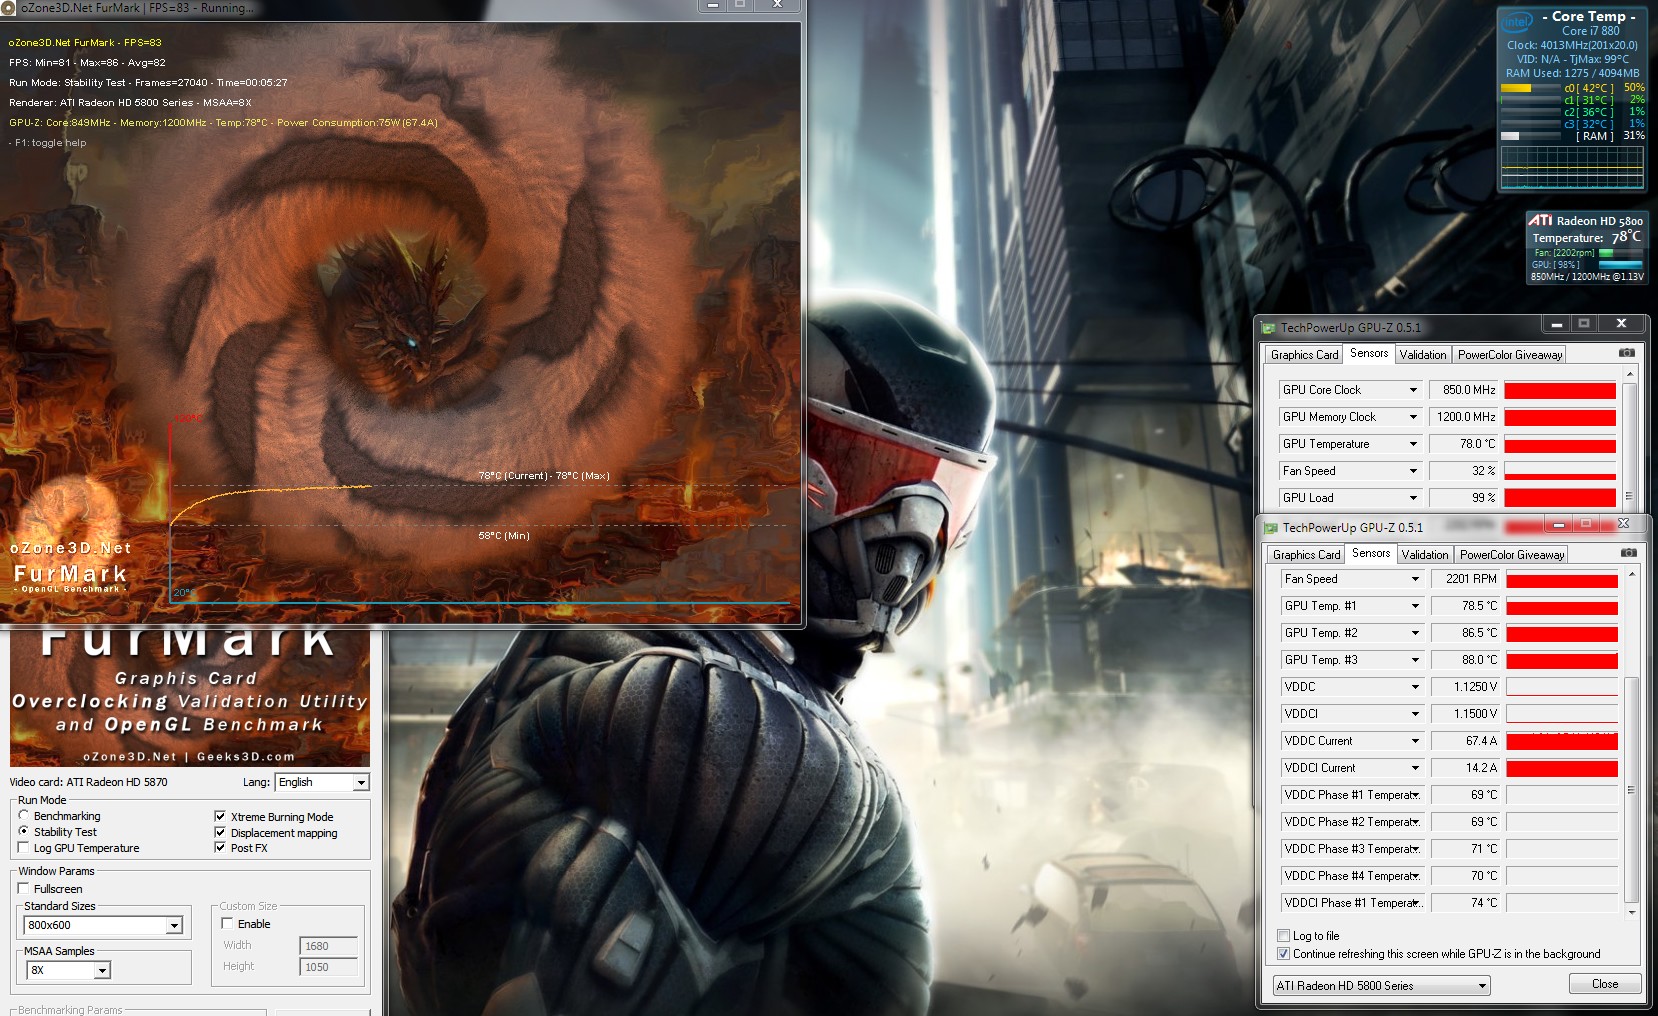The height and width of the screenshot is (1016, 1658).
Task: Click the Custom Size Height field
Action: click(328, 967)
